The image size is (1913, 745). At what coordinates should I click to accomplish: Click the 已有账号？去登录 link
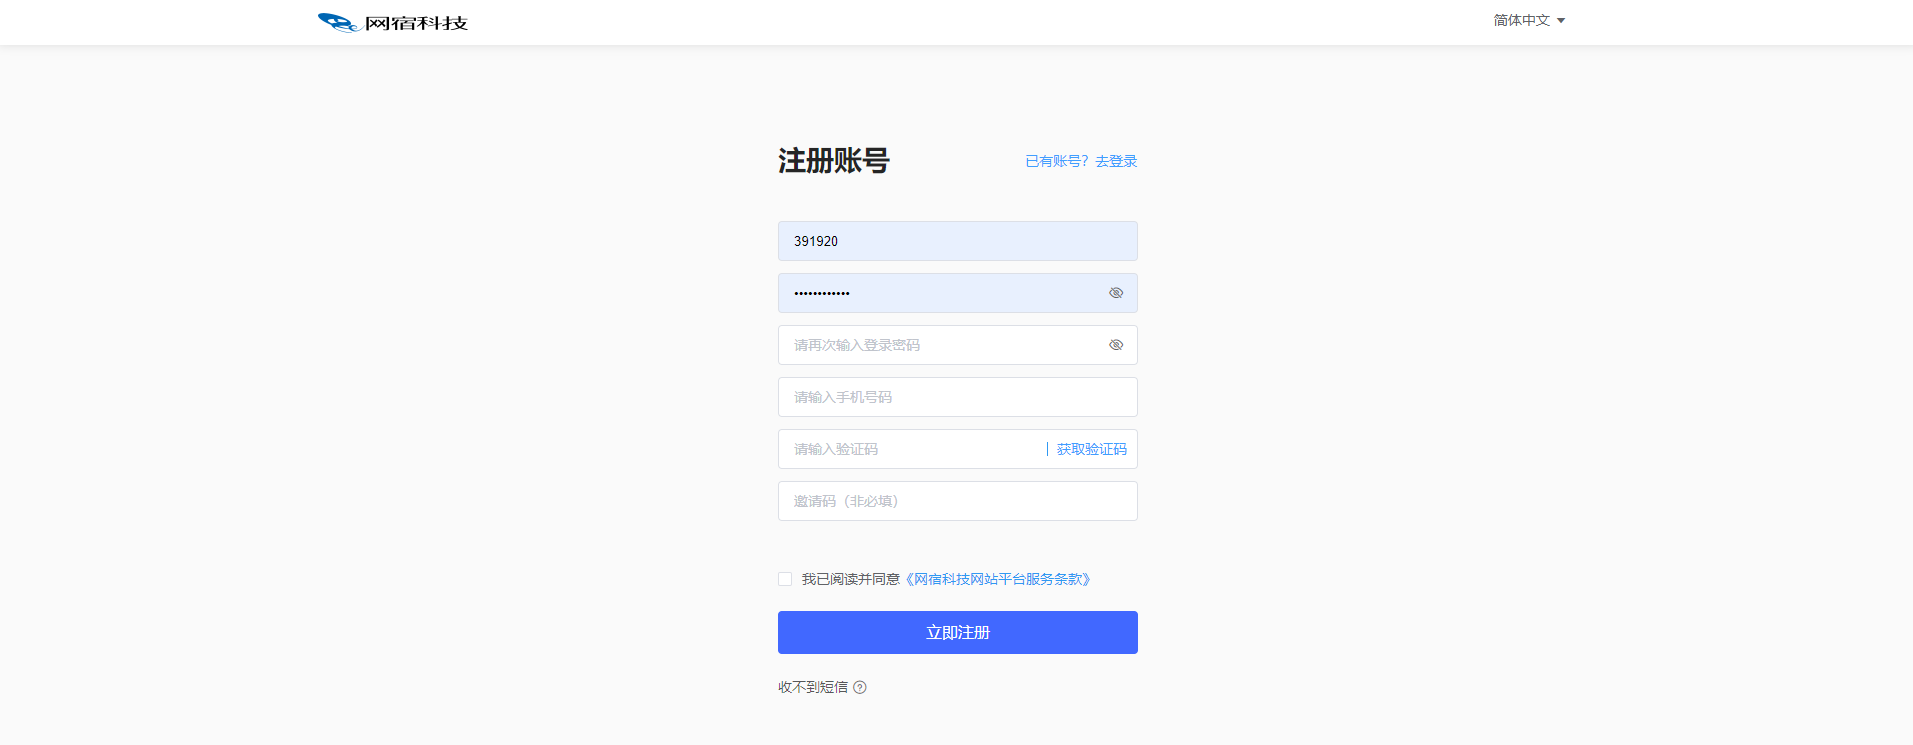(x=1081, y=161)
